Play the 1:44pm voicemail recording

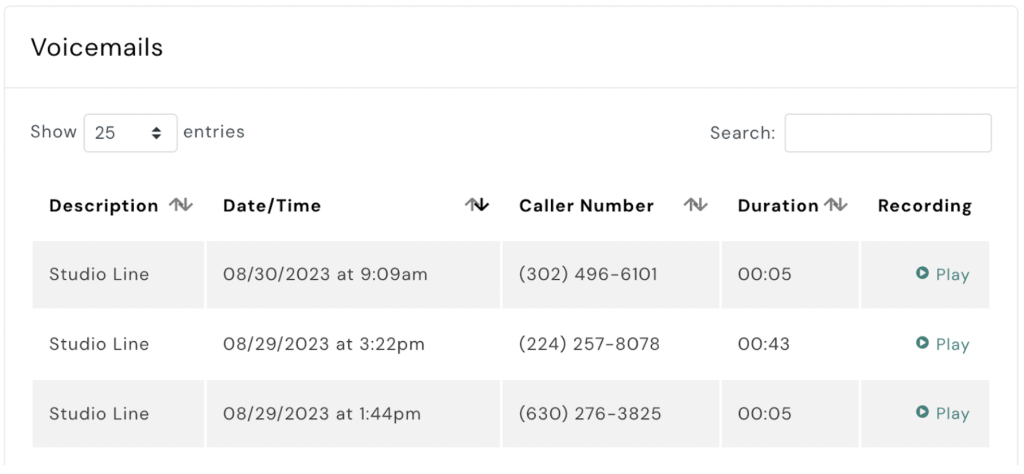[943, 413]
